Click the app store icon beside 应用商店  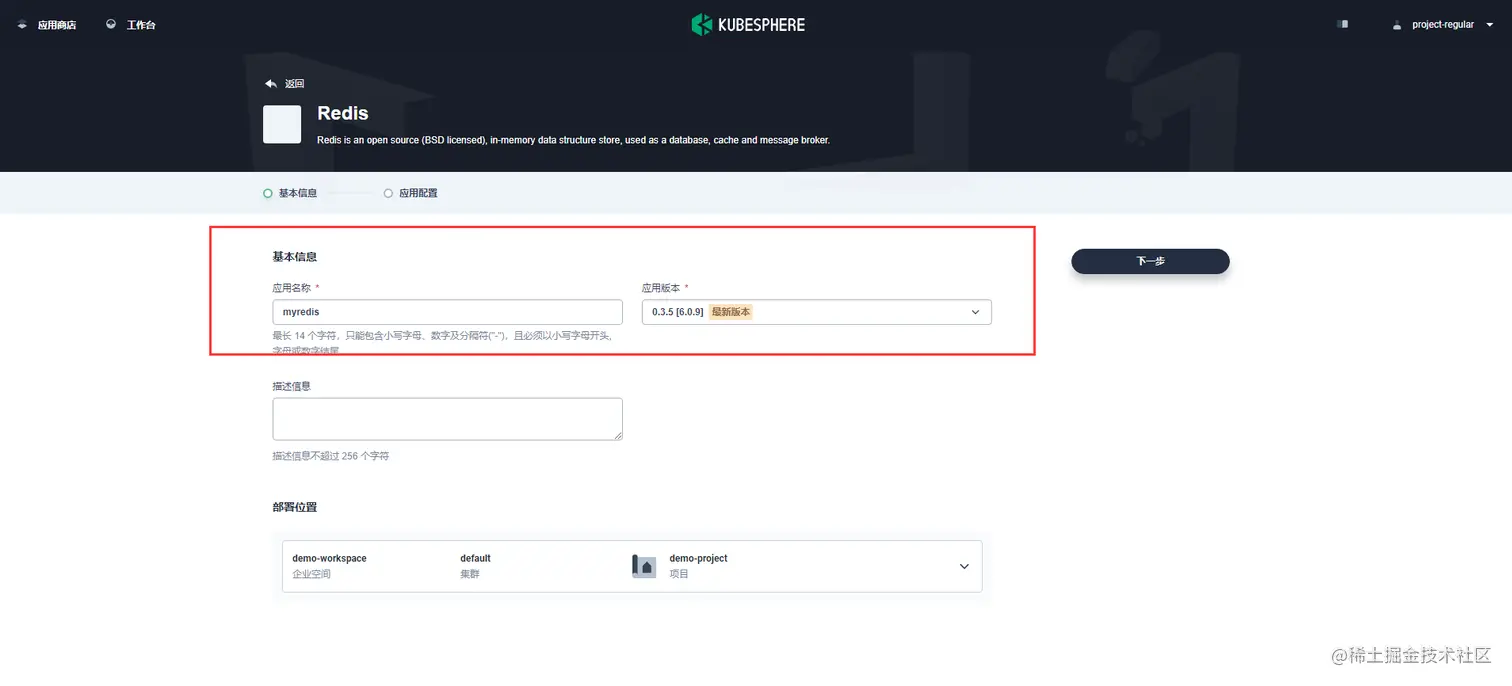(22, 25)
